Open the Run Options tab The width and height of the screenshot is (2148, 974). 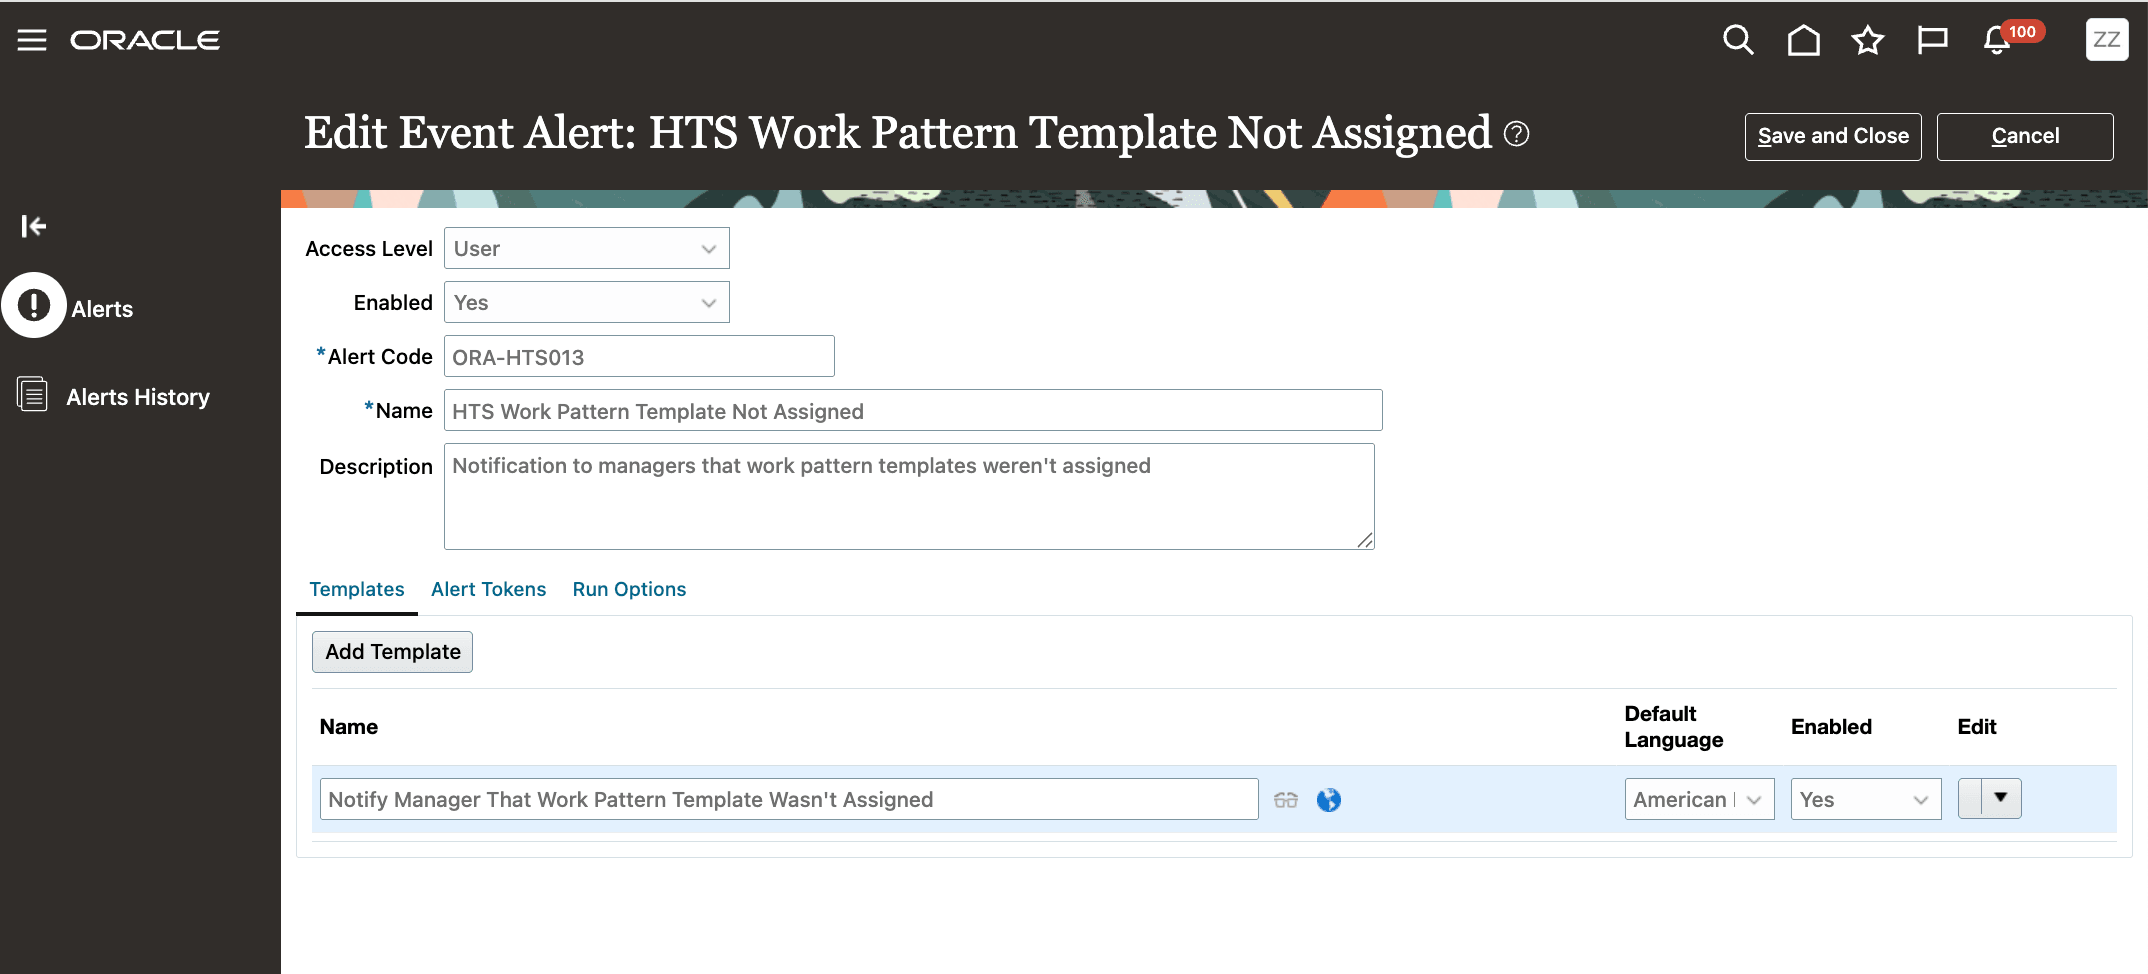click(629, 589)
